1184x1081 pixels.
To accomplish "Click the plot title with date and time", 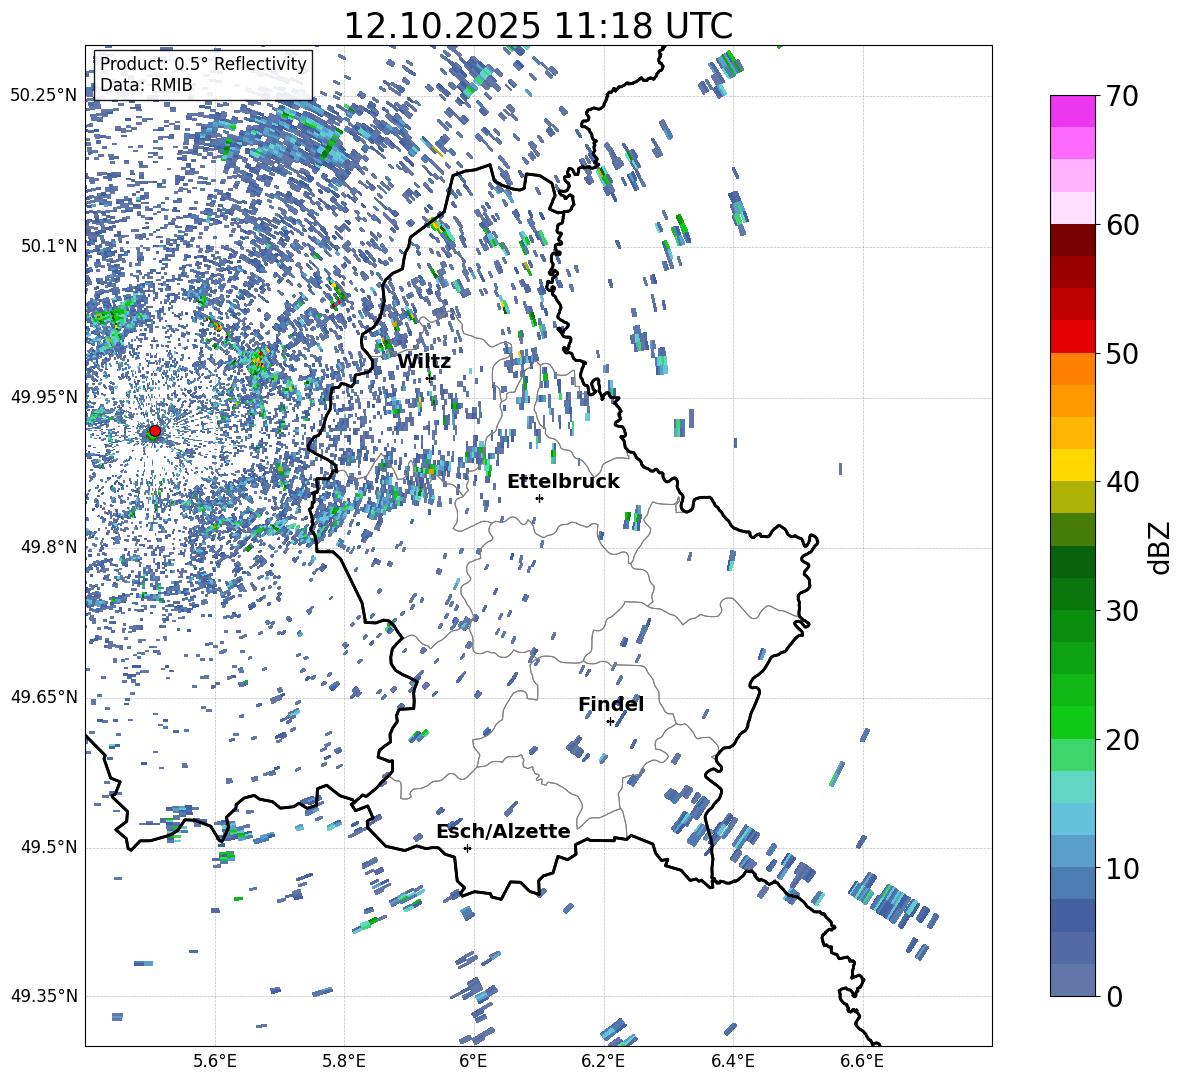I will (x=538, y=26).
